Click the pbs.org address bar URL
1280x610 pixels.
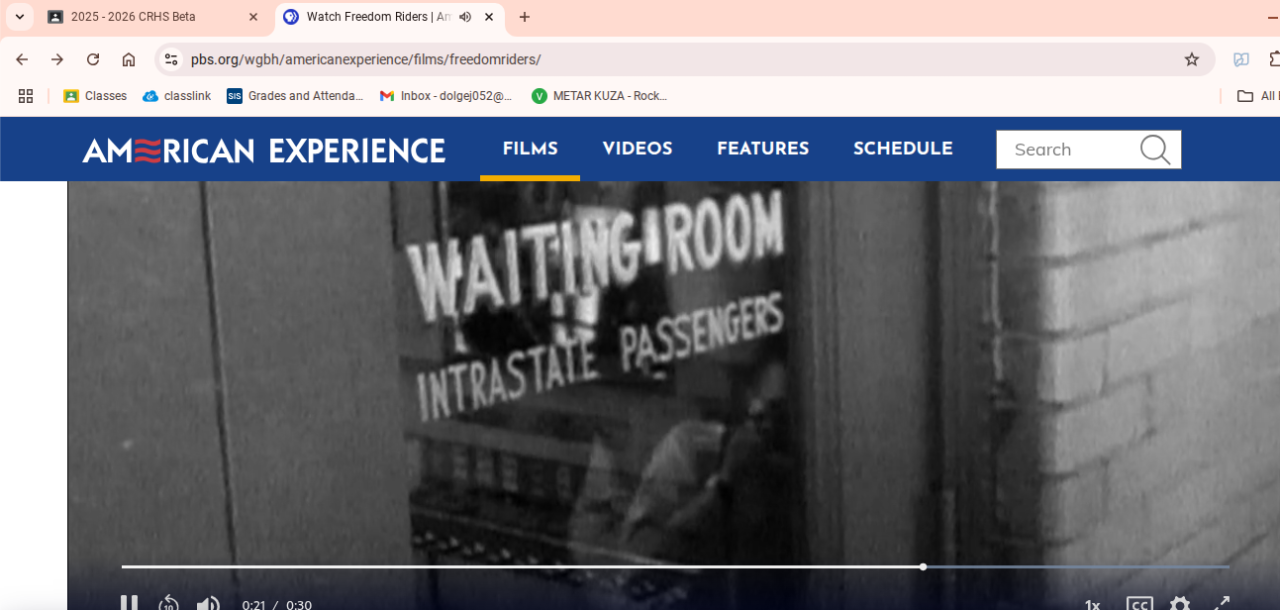click(366, 59)
